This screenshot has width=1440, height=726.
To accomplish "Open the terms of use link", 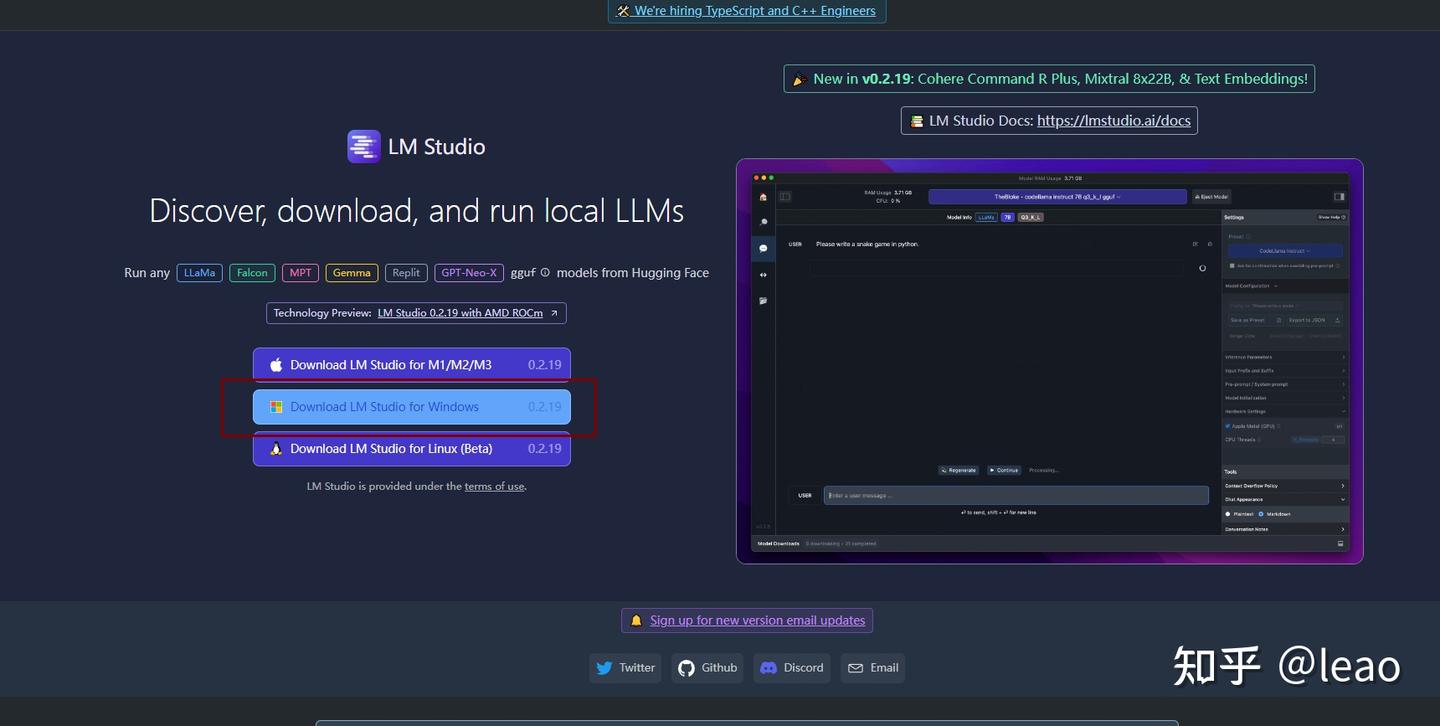I will pos(494,486).
